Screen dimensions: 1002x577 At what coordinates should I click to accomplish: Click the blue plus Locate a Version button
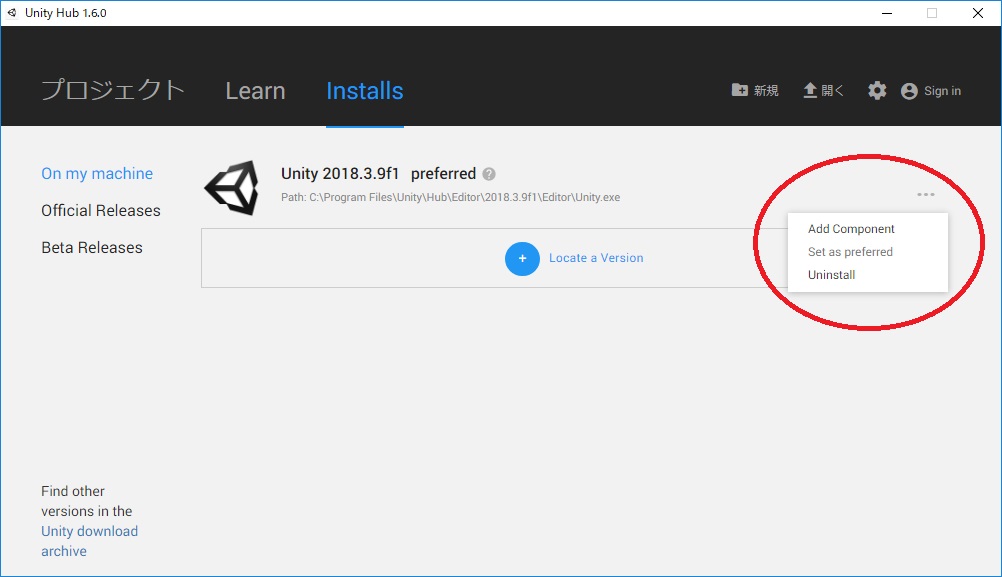(x=522, y=259)
